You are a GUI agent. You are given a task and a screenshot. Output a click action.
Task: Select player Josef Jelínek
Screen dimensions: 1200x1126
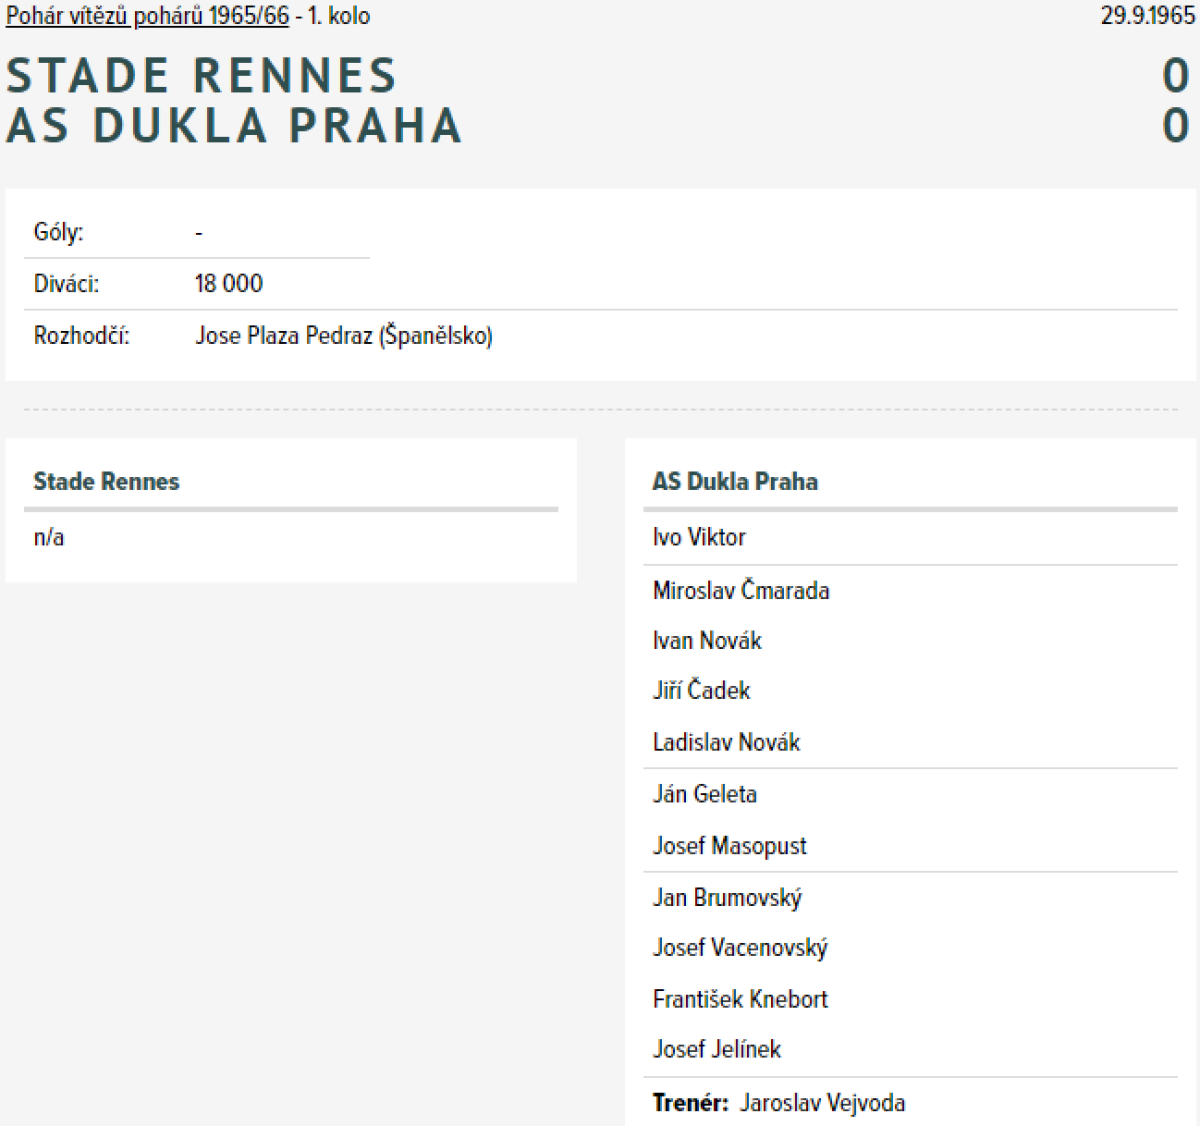click(x=717, y=1049)
